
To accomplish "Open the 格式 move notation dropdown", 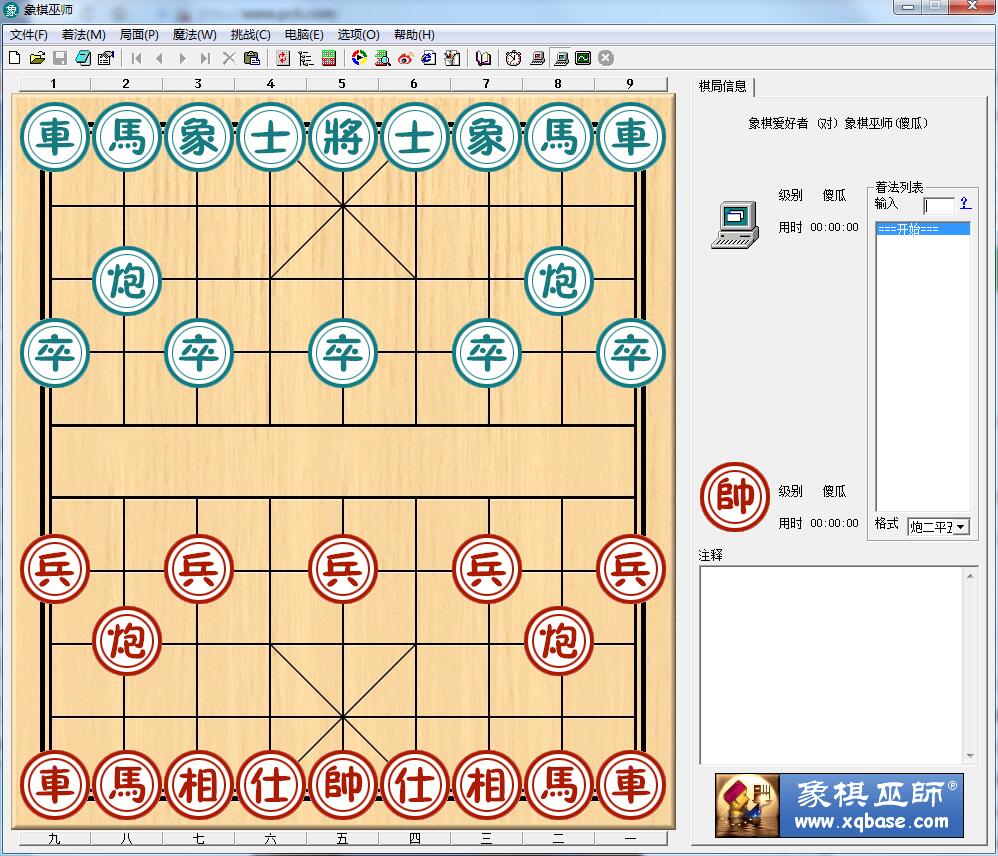I will 941,526.
